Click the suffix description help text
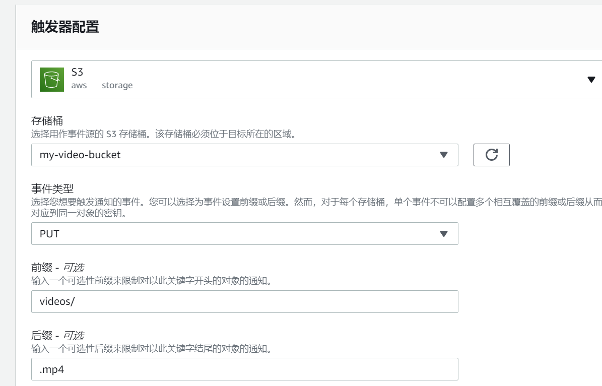 152,349
